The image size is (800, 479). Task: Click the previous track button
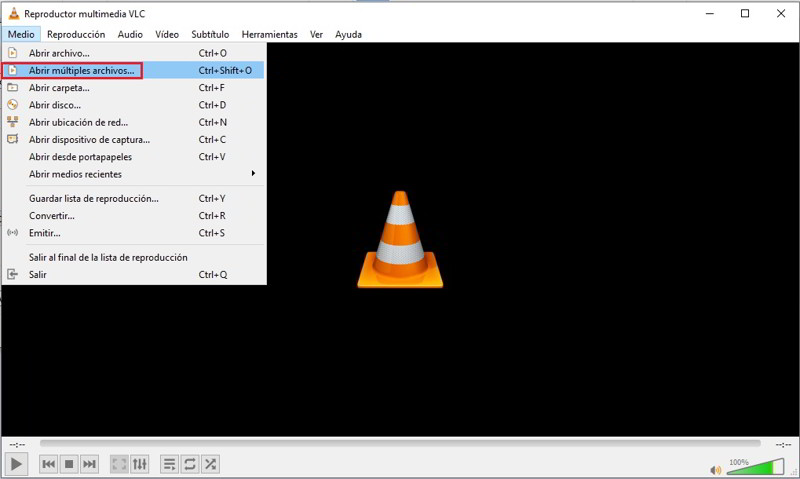coord(48,464)
